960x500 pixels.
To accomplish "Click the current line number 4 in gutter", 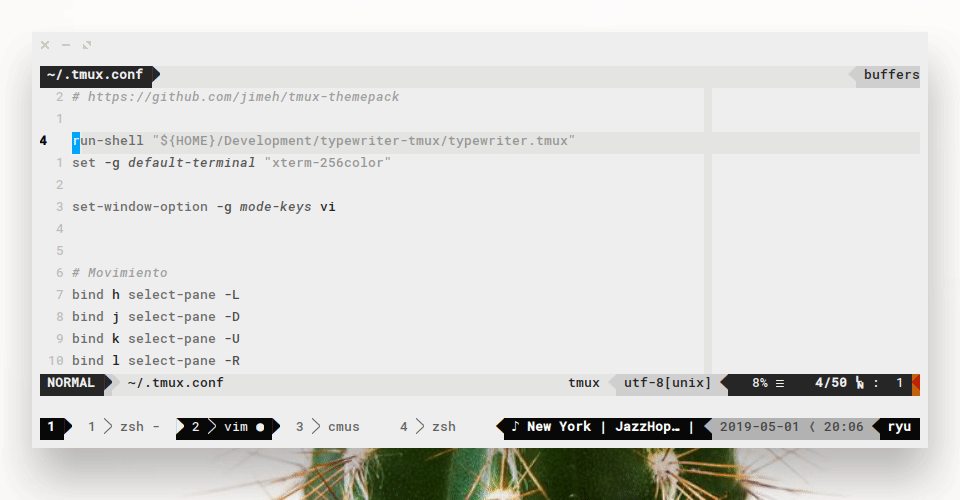I will 43,141.
